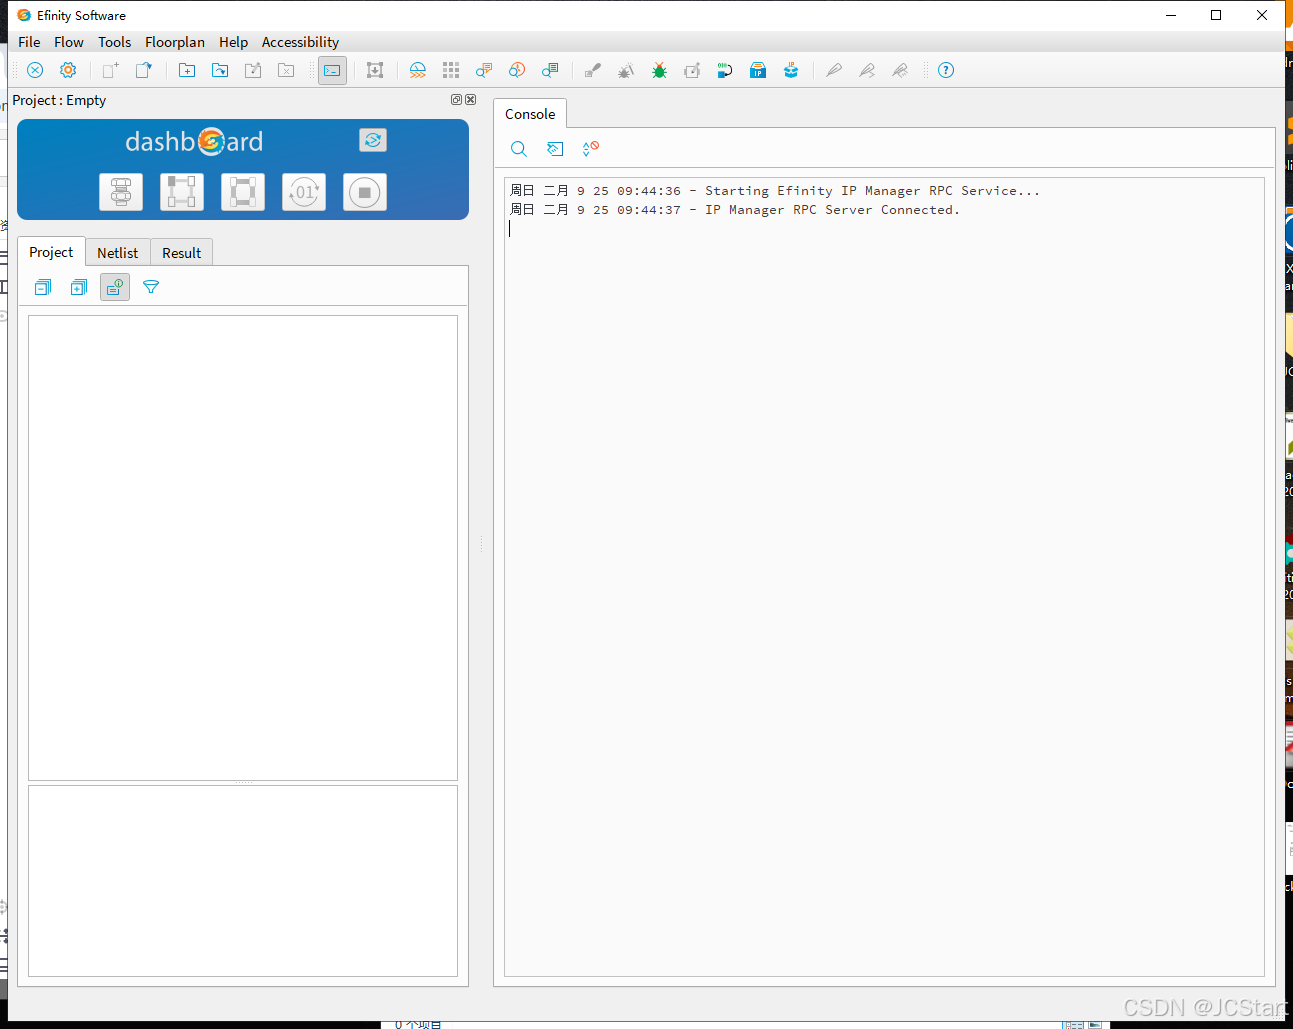Click the console icon with the red circle

(x=591, y=149)
